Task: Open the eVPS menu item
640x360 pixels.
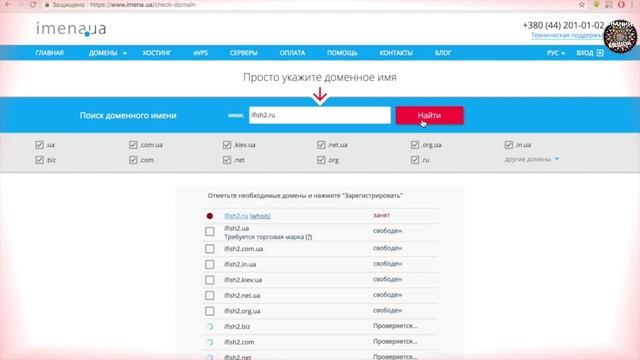Action: 200,53
